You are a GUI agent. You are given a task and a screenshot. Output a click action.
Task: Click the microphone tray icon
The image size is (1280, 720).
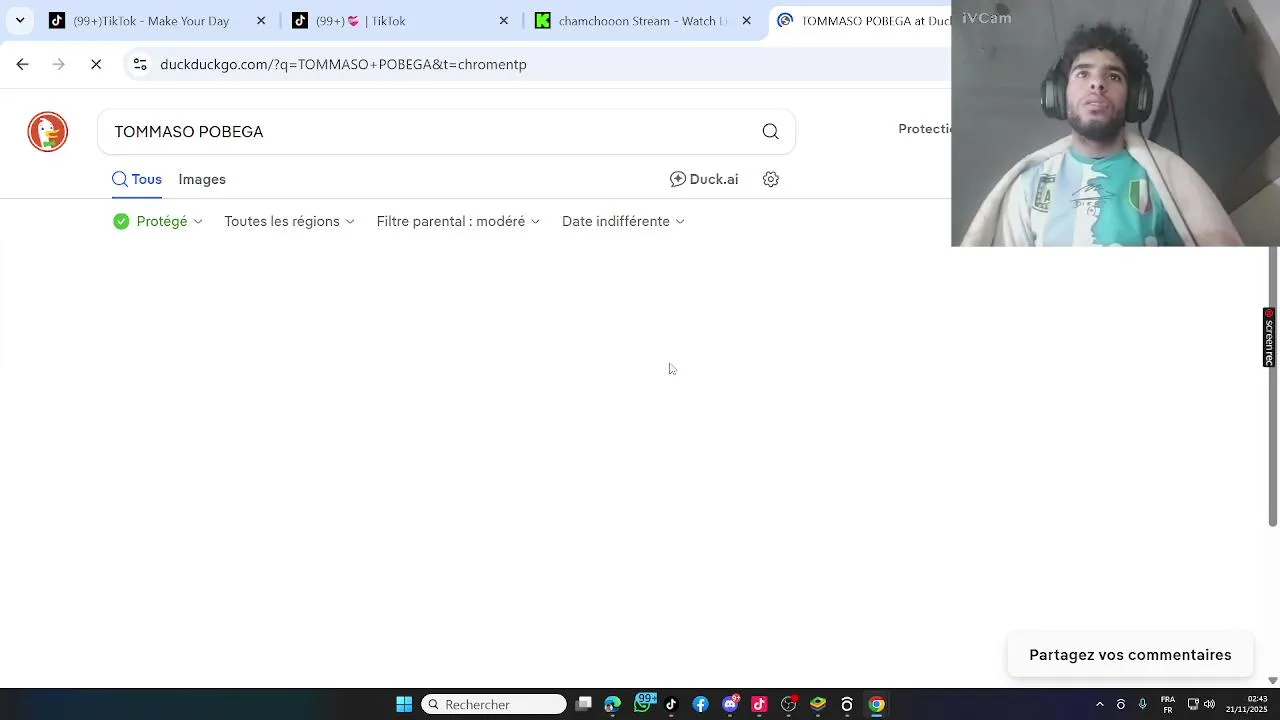(x=1142, y=704)
